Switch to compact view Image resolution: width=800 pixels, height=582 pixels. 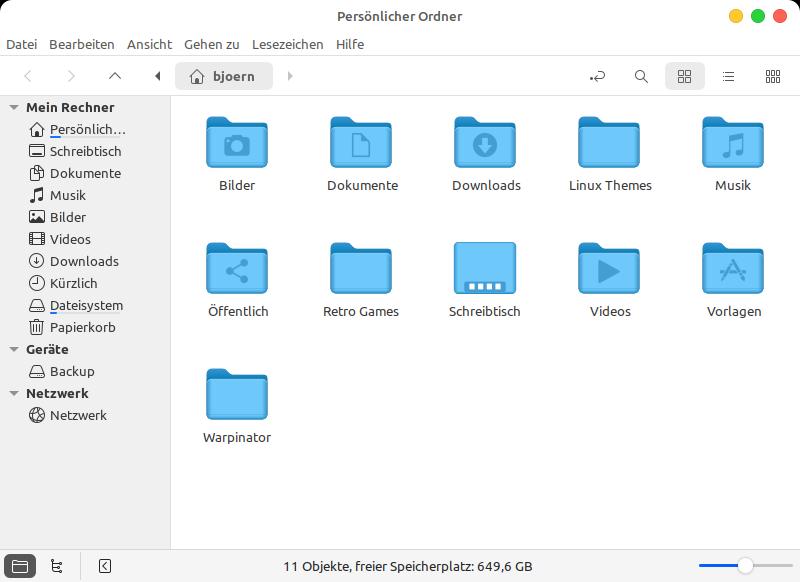point(773,77)
